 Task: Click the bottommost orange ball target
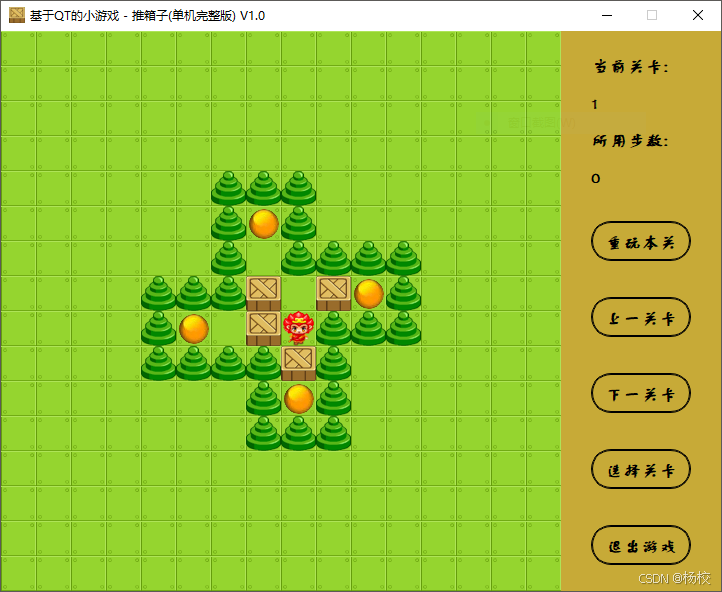tap(299, 399)
